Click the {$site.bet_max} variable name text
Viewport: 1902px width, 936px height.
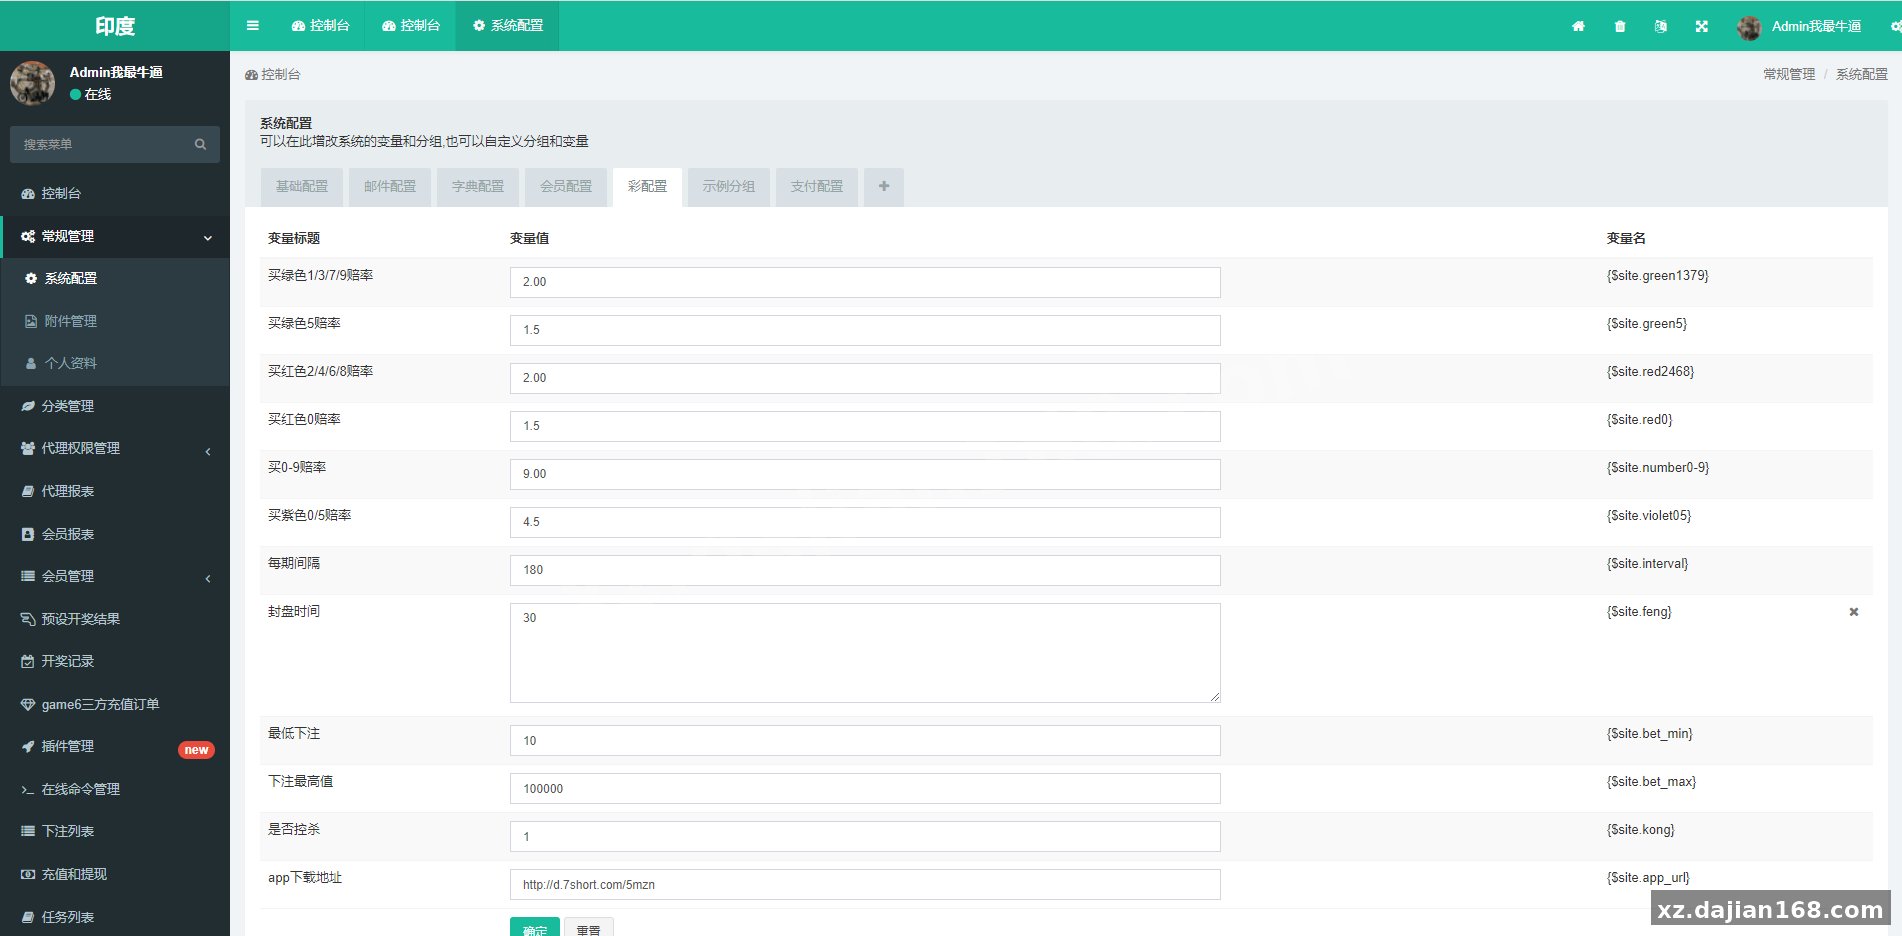[x=1651, y=782]
